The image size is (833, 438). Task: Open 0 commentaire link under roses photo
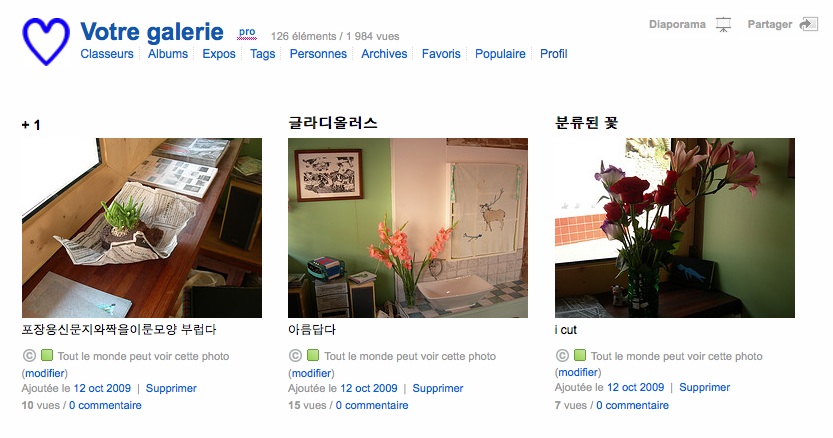coord(632,405)
